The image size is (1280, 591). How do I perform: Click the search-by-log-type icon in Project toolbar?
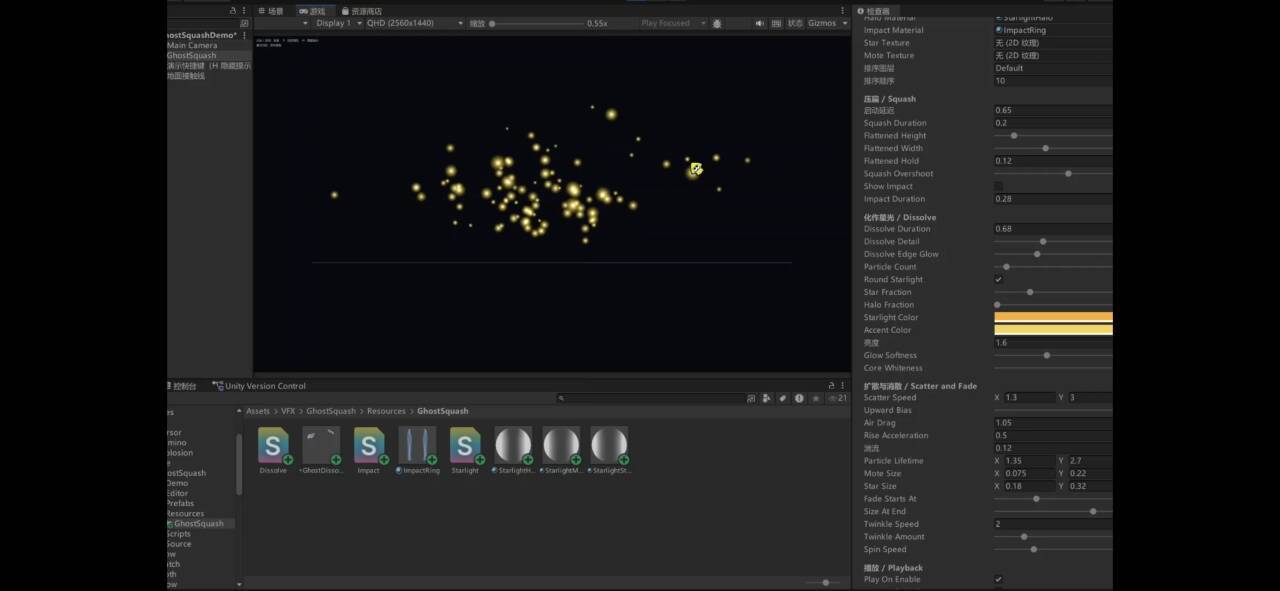799,398
